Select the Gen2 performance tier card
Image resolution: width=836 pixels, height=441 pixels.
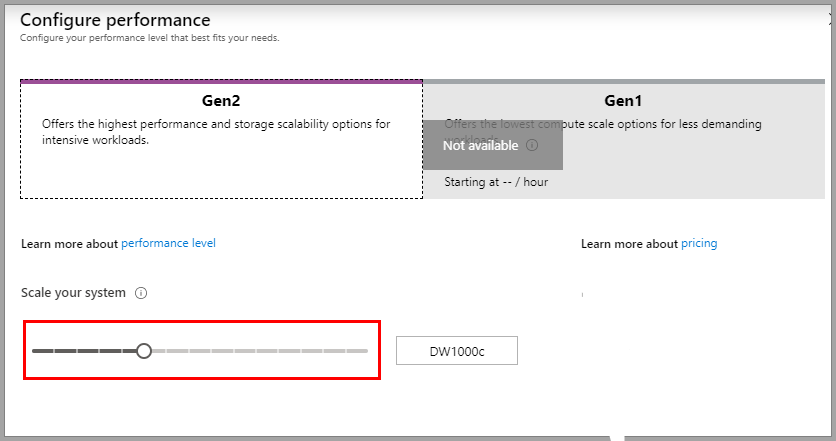point(221,139)
